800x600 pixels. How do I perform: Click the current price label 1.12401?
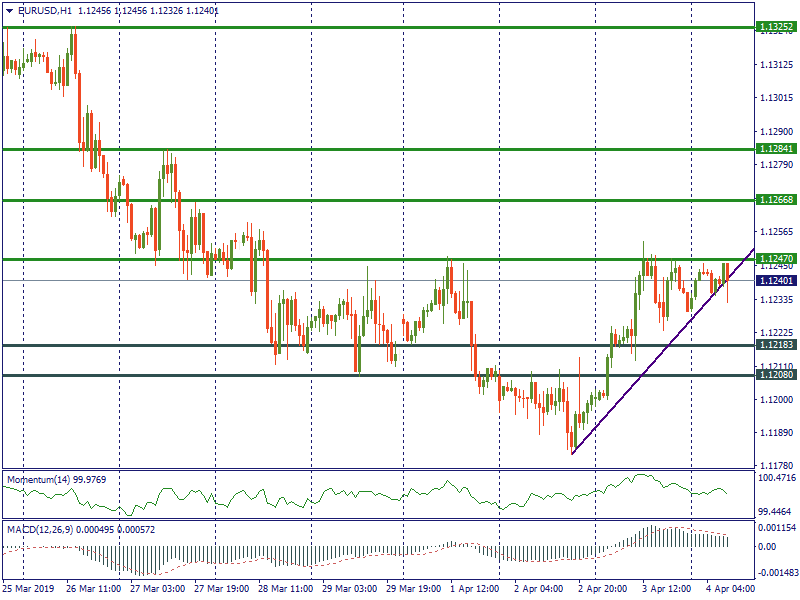776,281
